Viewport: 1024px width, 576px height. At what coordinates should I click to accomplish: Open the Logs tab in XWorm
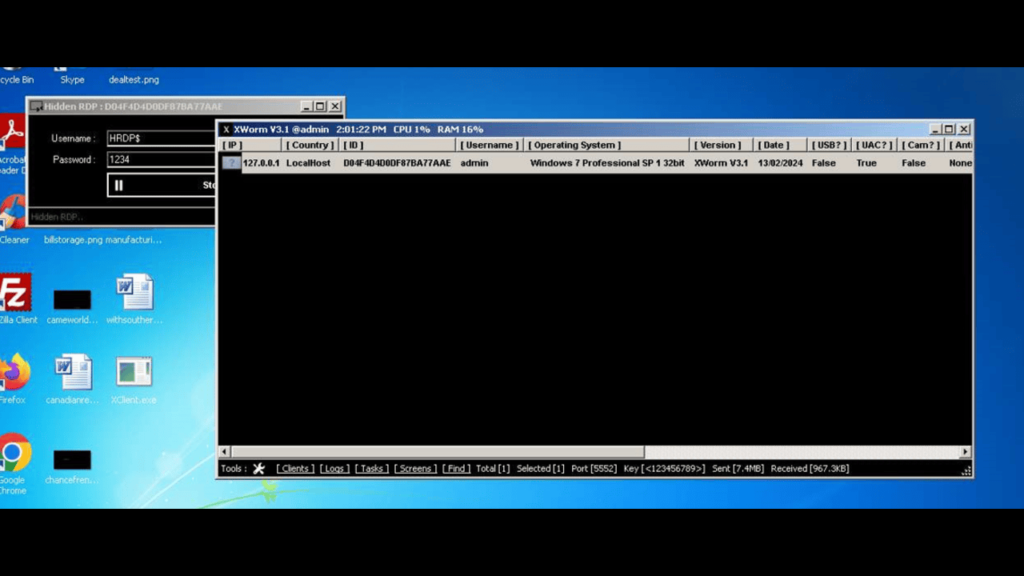point(334,468)
